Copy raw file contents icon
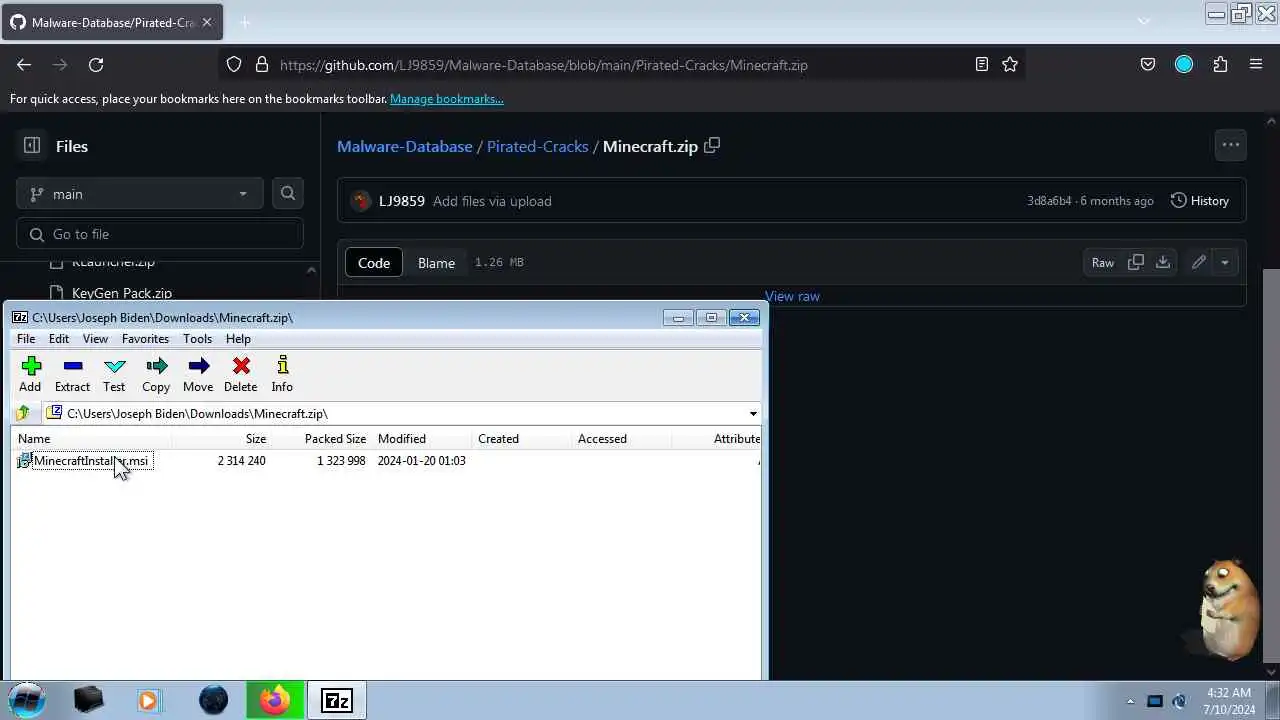This screenshot has width=1280, height=720. tap(1136, 262)
